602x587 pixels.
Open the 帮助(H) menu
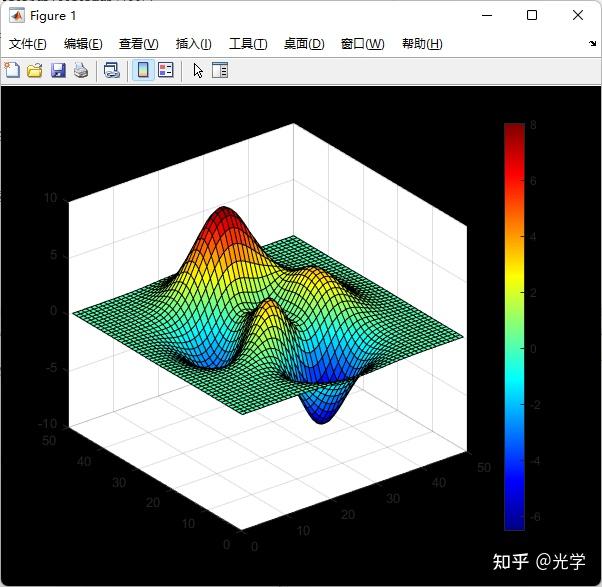(422, 44)
